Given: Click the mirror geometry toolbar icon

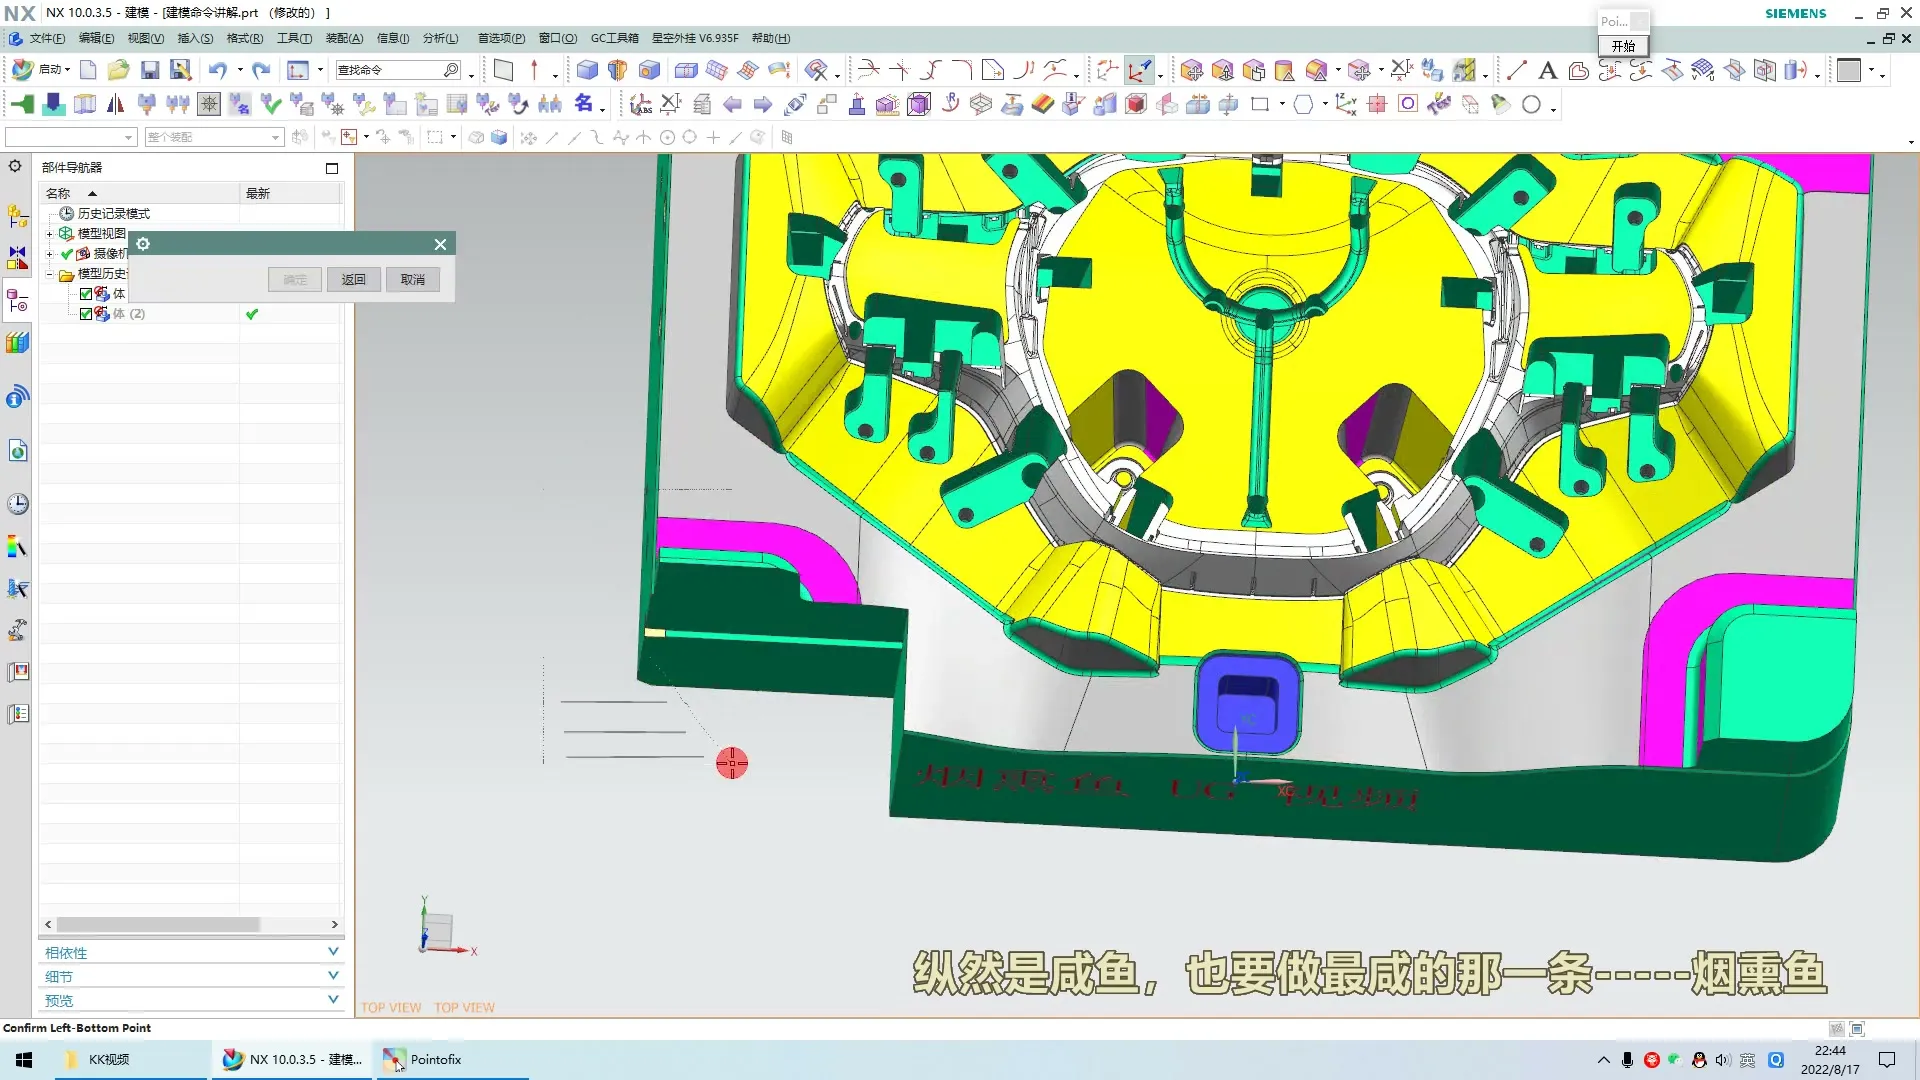Looking at the screenshot, I should 116,104.
